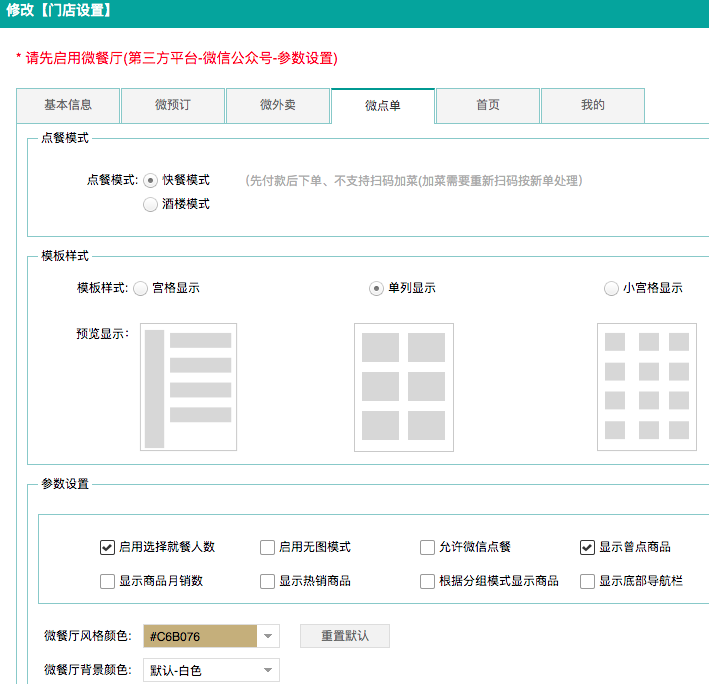This screenshot has height=684, width=713.
Task: Click the #C6B076 color swatch field
Action: [200, 636]
